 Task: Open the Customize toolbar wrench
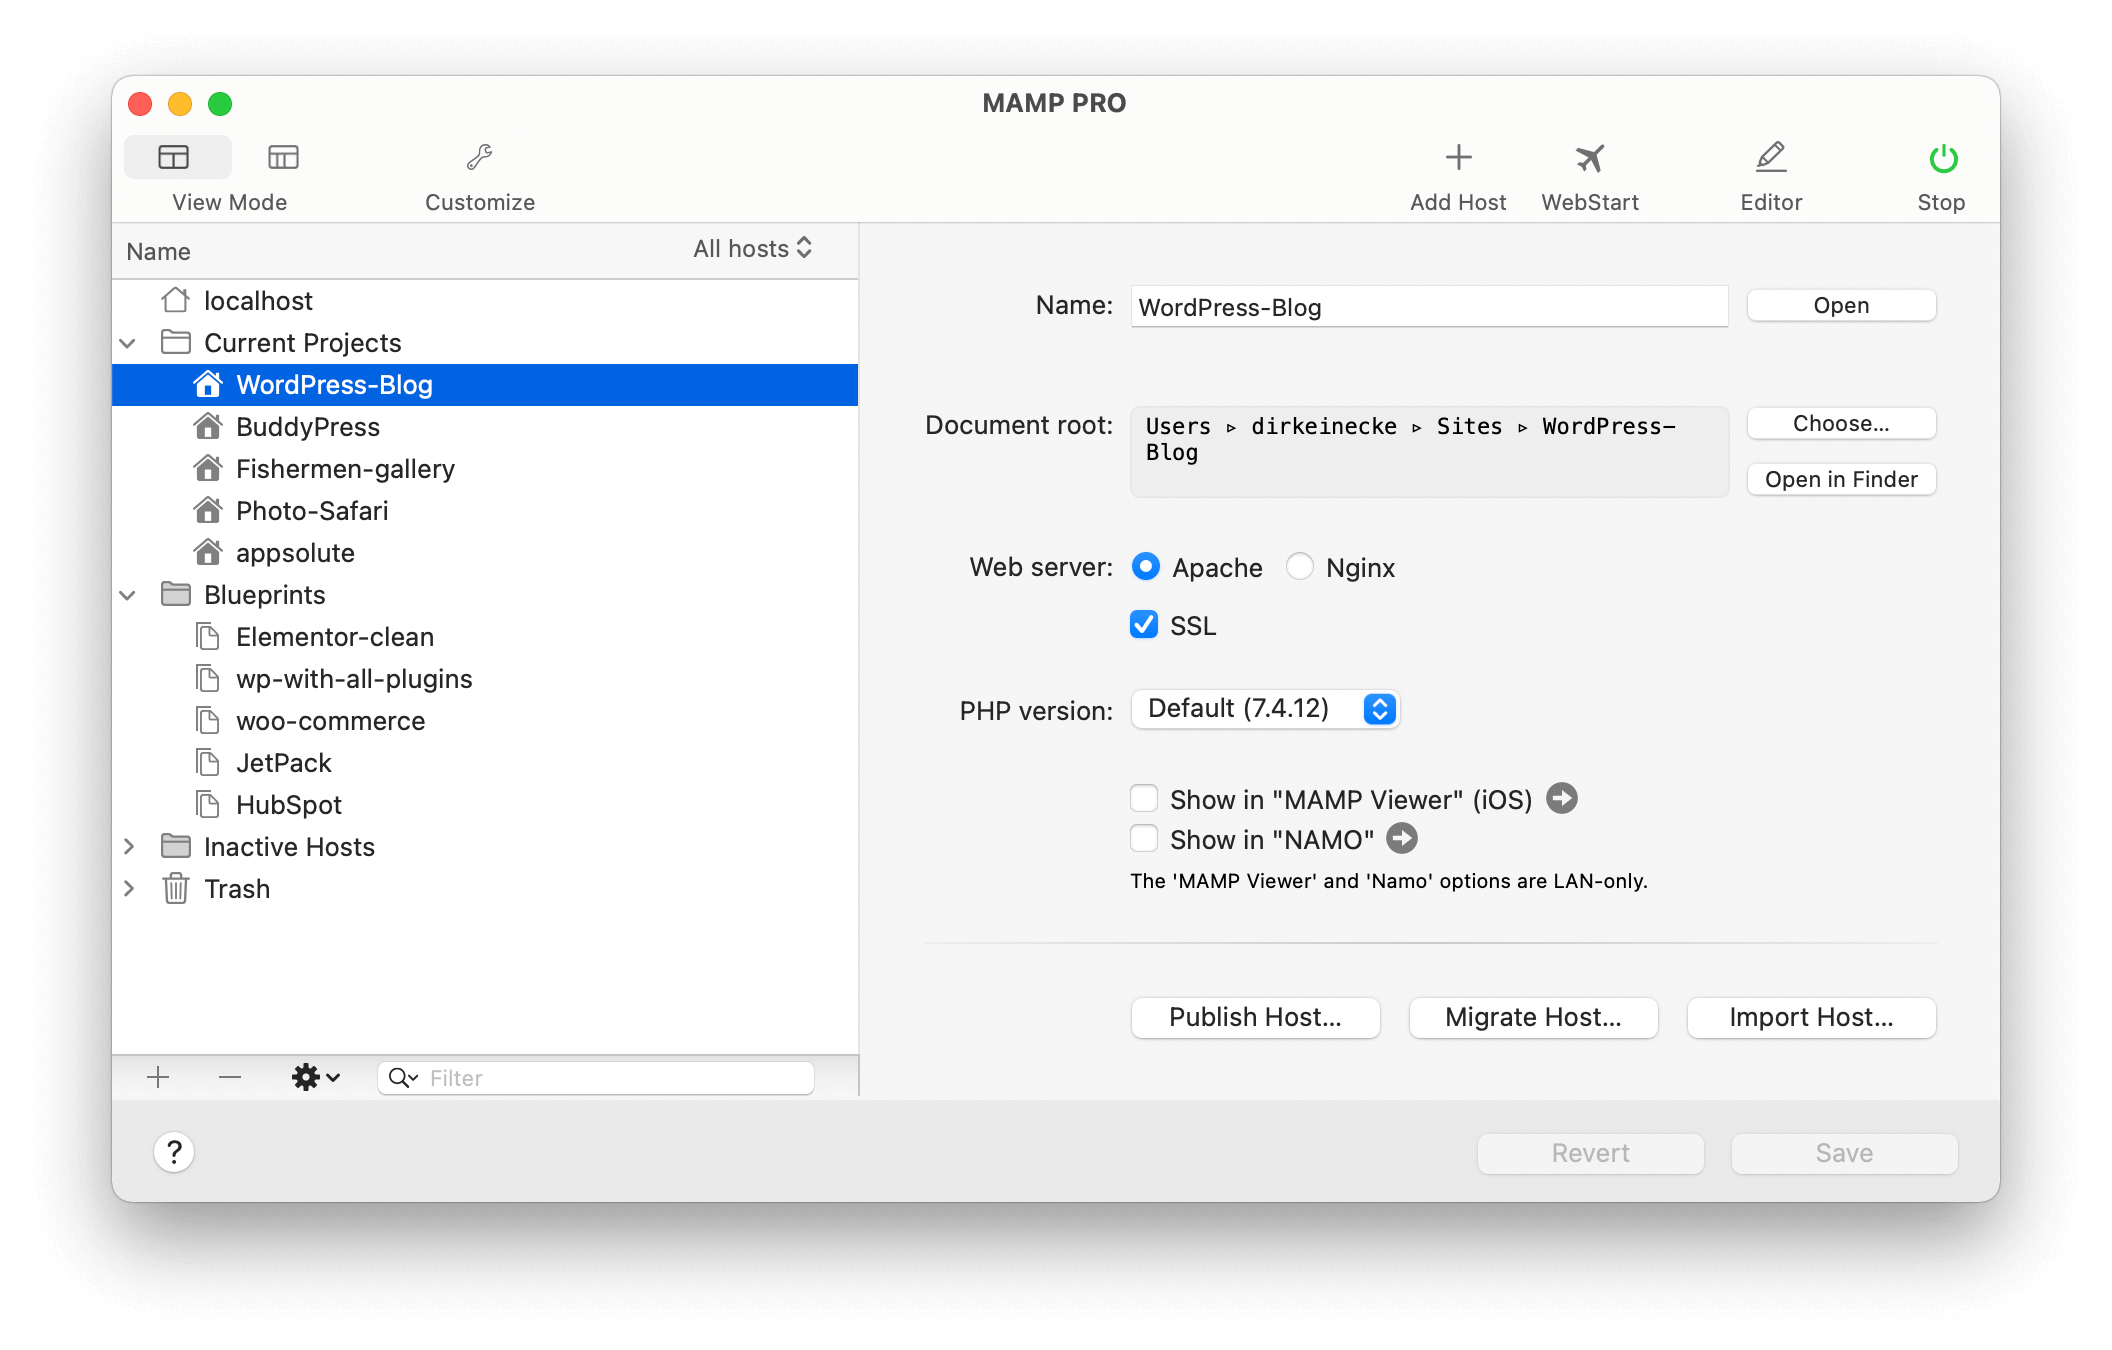tap(479, 157)
